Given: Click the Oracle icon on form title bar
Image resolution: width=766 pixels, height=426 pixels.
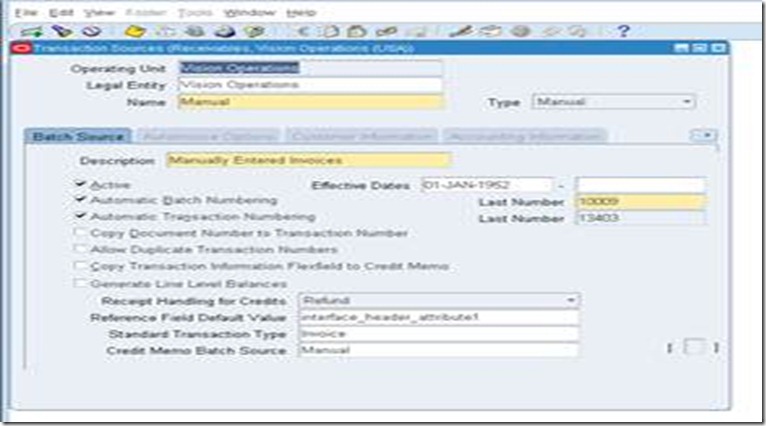Looking at the screenshot, I should 22,48.
